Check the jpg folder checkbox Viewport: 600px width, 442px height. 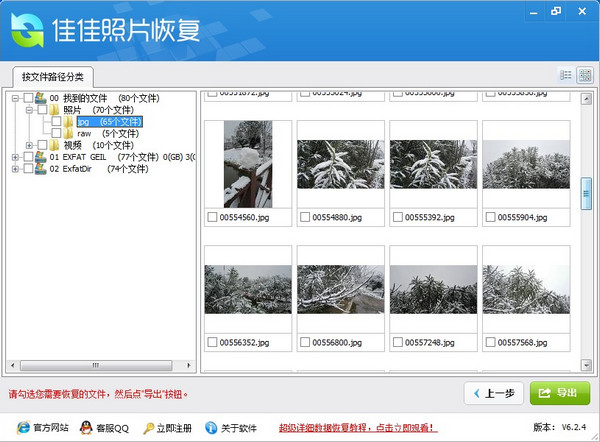tap(56, 122)
